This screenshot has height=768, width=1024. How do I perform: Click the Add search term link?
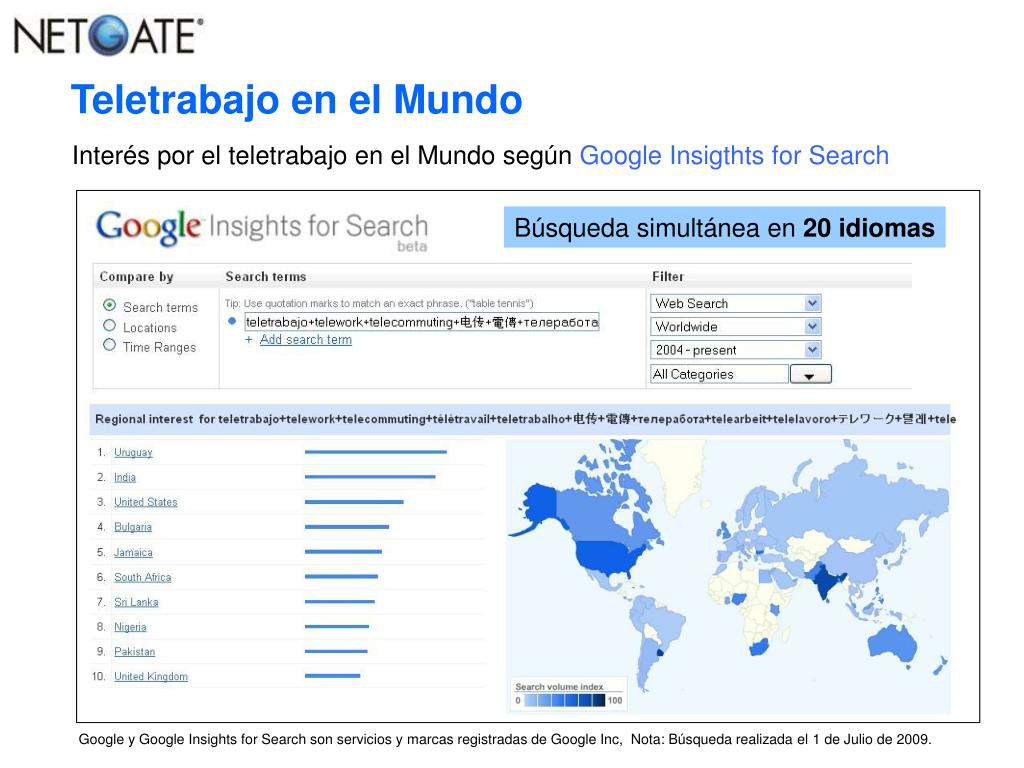coord(306,340)
